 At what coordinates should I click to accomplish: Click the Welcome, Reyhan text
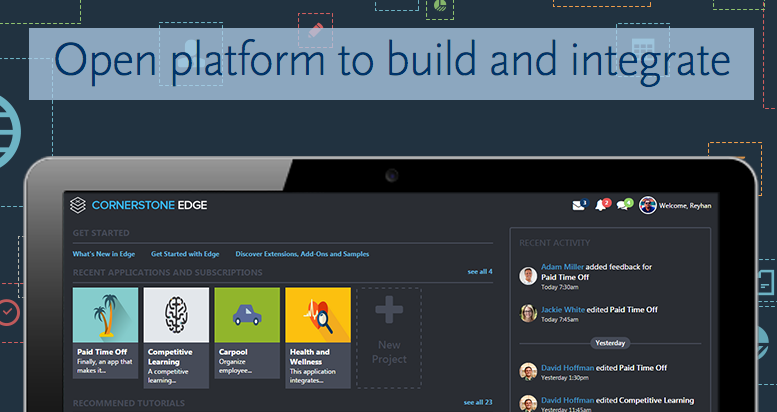pyautogui.click(x=685, y=206)
